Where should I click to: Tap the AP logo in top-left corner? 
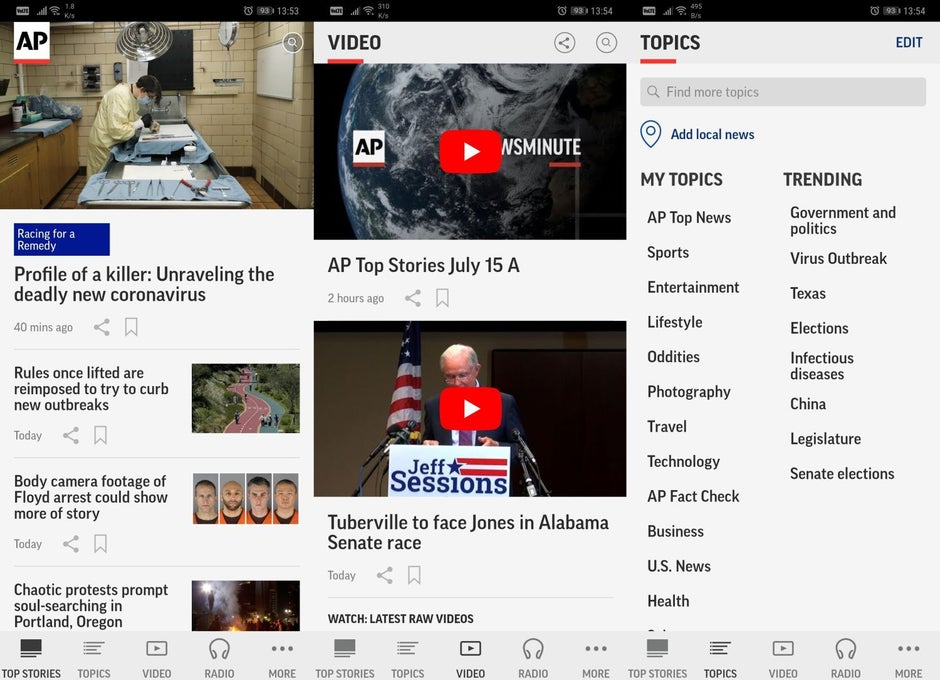click(32, 42)
